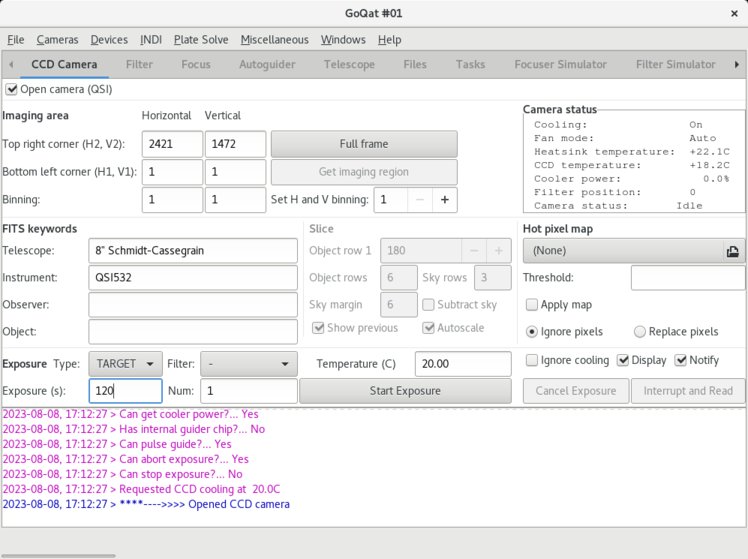Open the Cameras menu
Image resolution: width=748 pixels, height=559 pixels.
pyautogui.click(x=57, y=40)
